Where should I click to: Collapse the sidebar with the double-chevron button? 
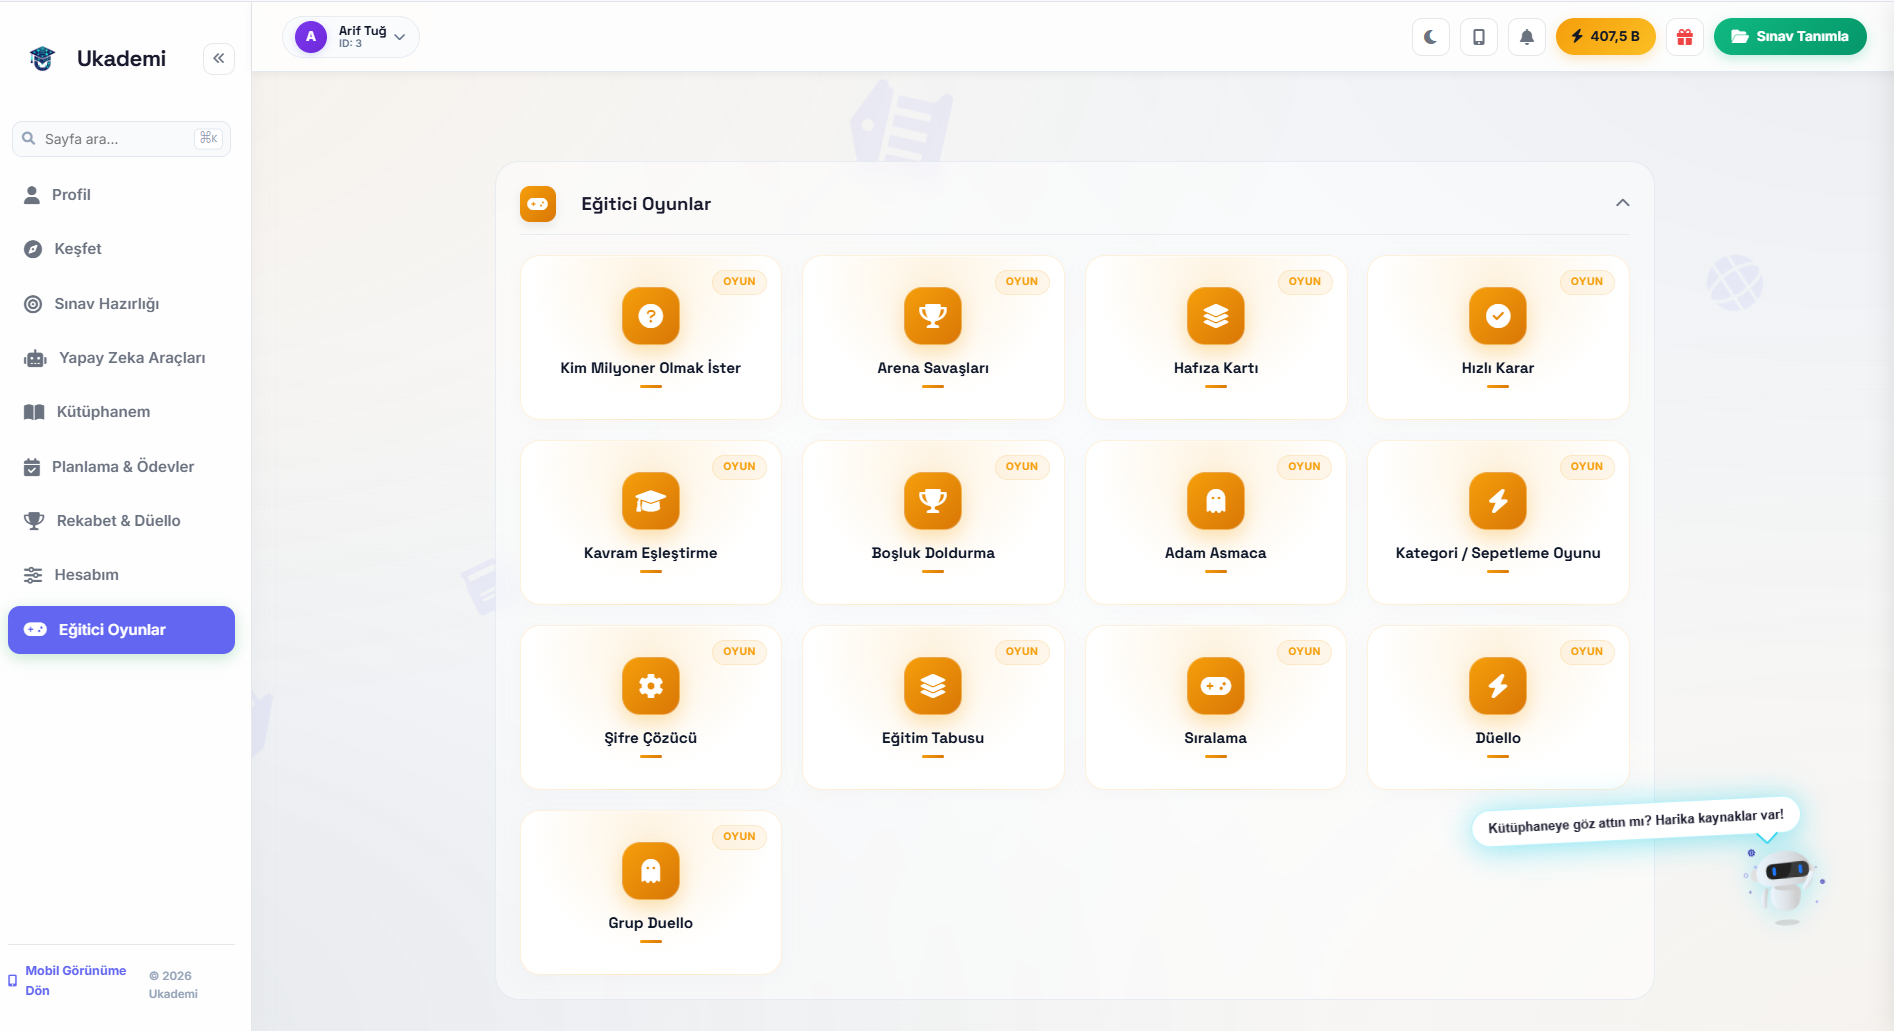coord(219,58)
